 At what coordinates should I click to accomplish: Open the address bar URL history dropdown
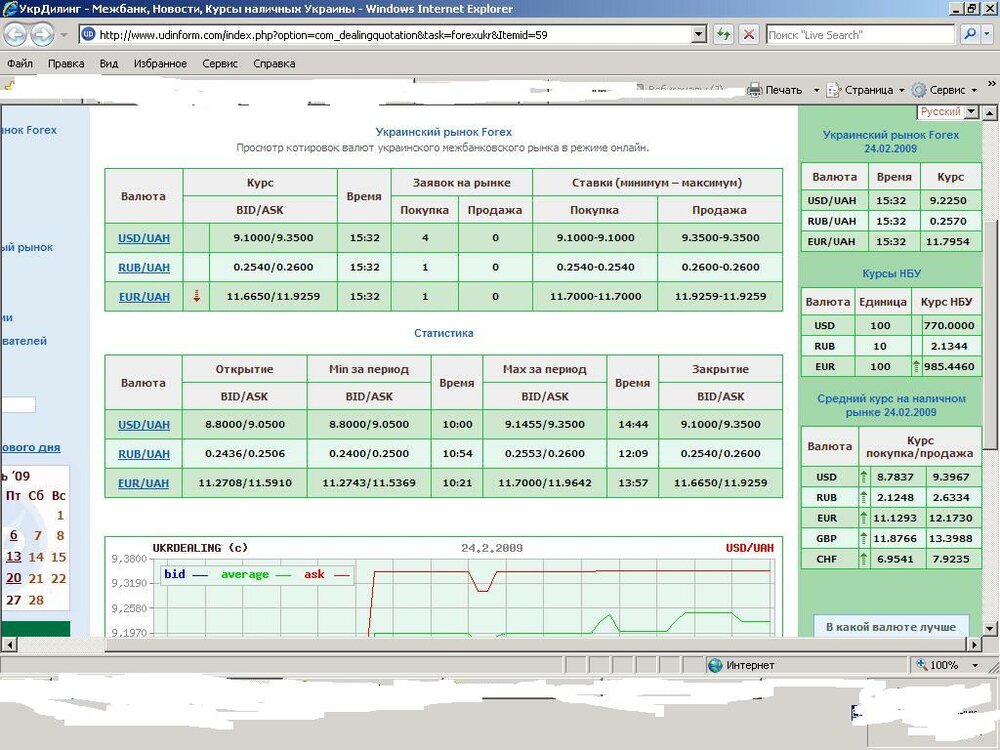coord(700,34)
